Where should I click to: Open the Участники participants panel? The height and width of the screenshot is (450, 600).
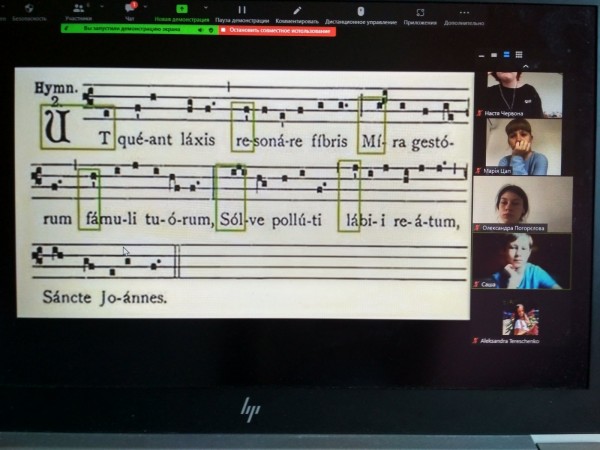(x=79, y=8)
